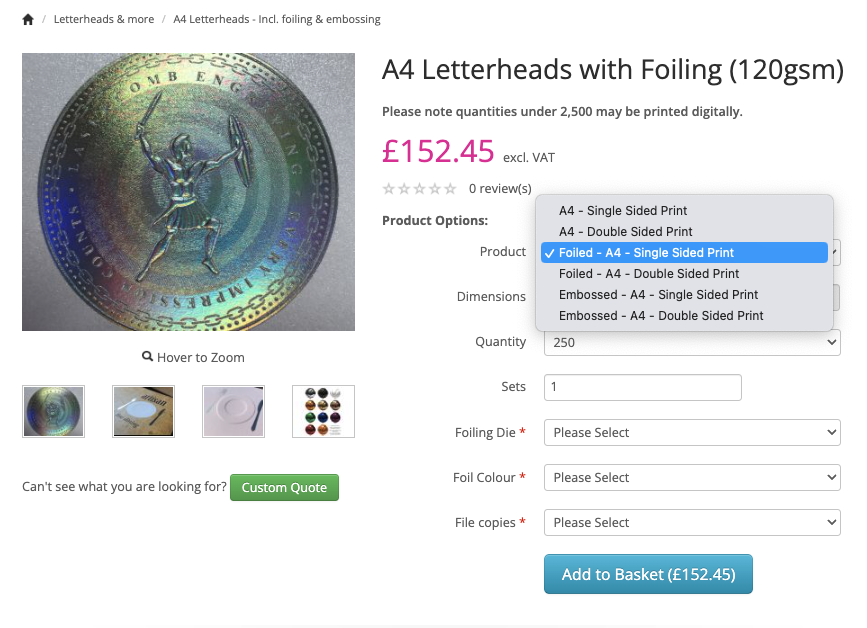Image resolution: width=867 pixels, height=628 pixels.
Task: Choose Embossed - A4 - Single Sided Print
Action: click(658, 295)
